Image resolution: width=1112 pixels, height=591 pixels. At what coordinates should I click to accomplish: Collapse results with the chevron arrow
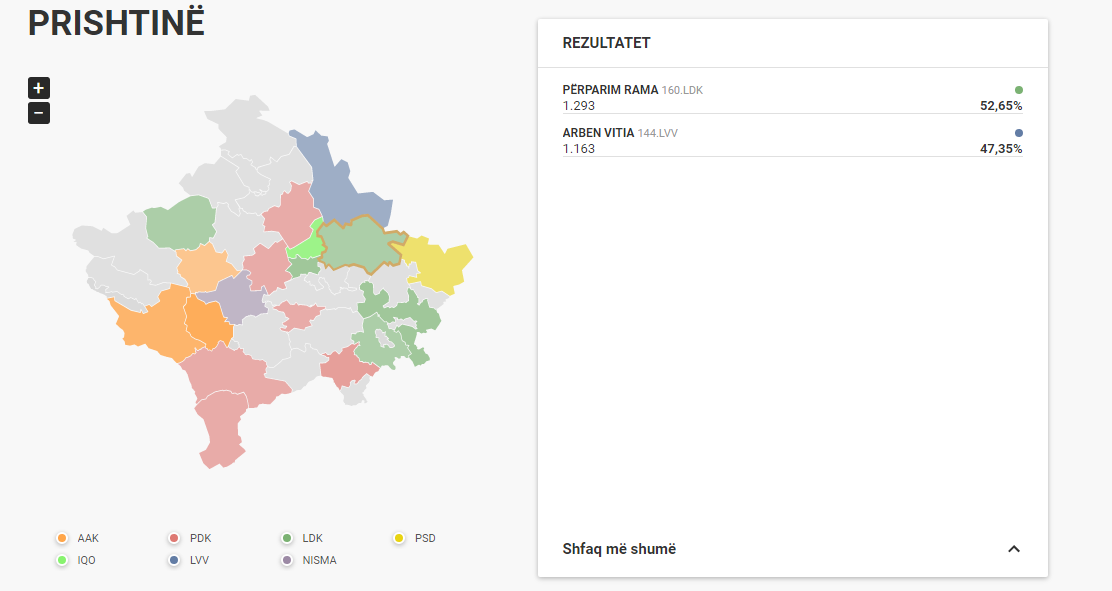coord(1014,549)
